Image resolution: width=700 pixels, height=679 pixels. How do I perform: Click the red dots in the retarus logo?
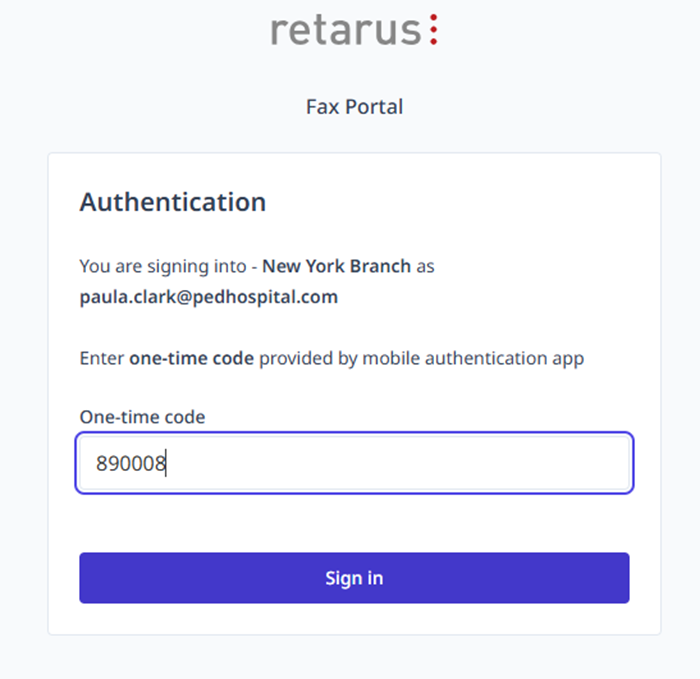pos(433,30)
